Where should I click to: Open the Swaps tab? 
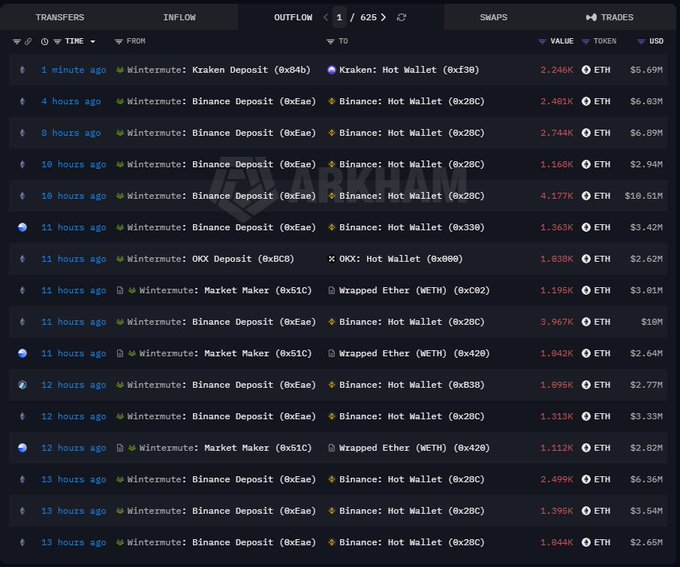point(494,17)
